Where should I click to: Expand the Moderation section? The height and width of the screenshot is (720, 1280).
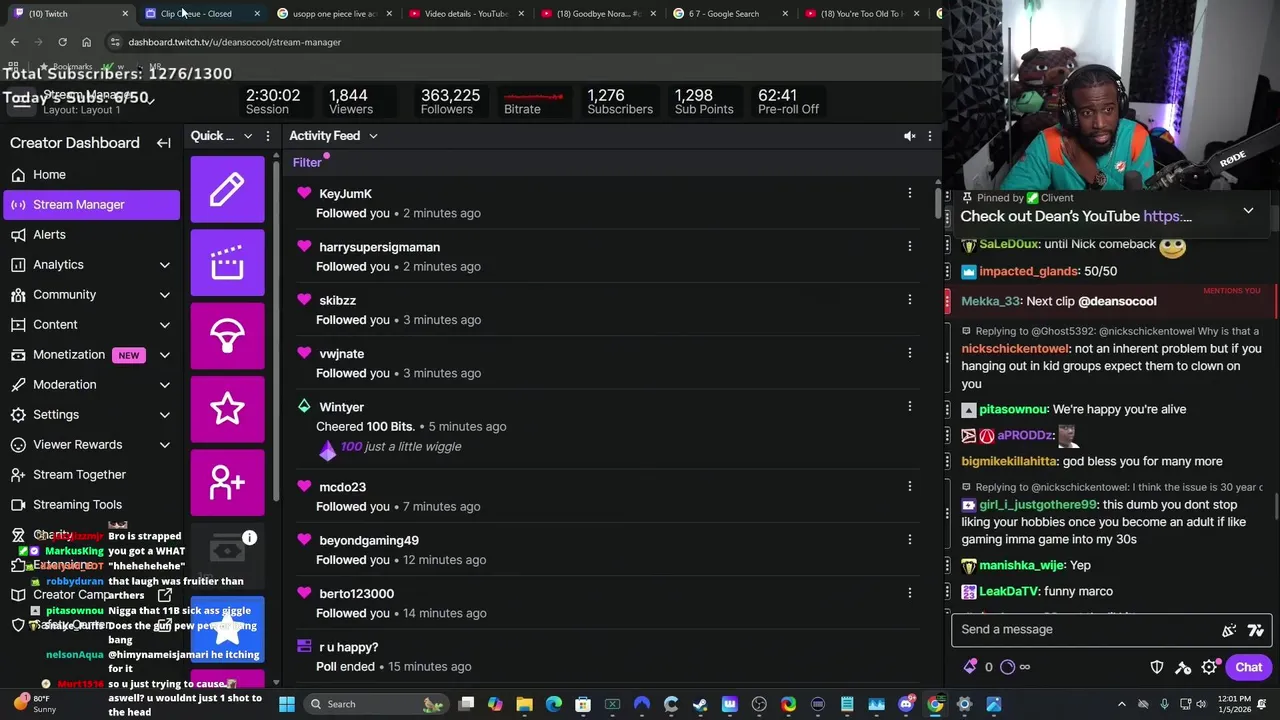pos(165,385)
